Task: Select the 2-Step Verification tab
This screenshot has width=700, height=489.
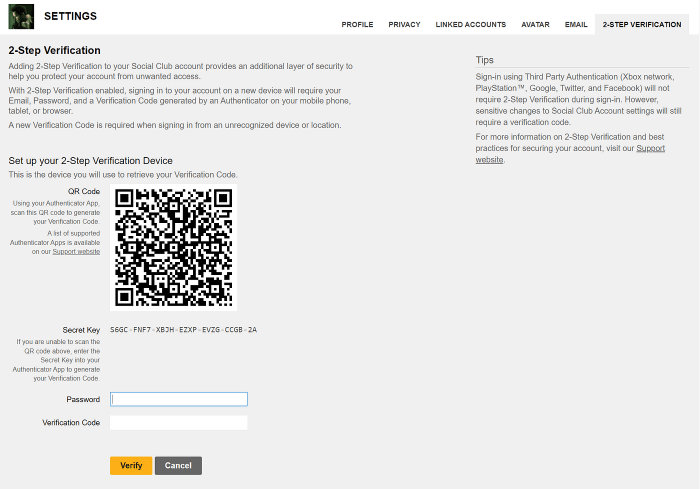Action: click(642, 25)
